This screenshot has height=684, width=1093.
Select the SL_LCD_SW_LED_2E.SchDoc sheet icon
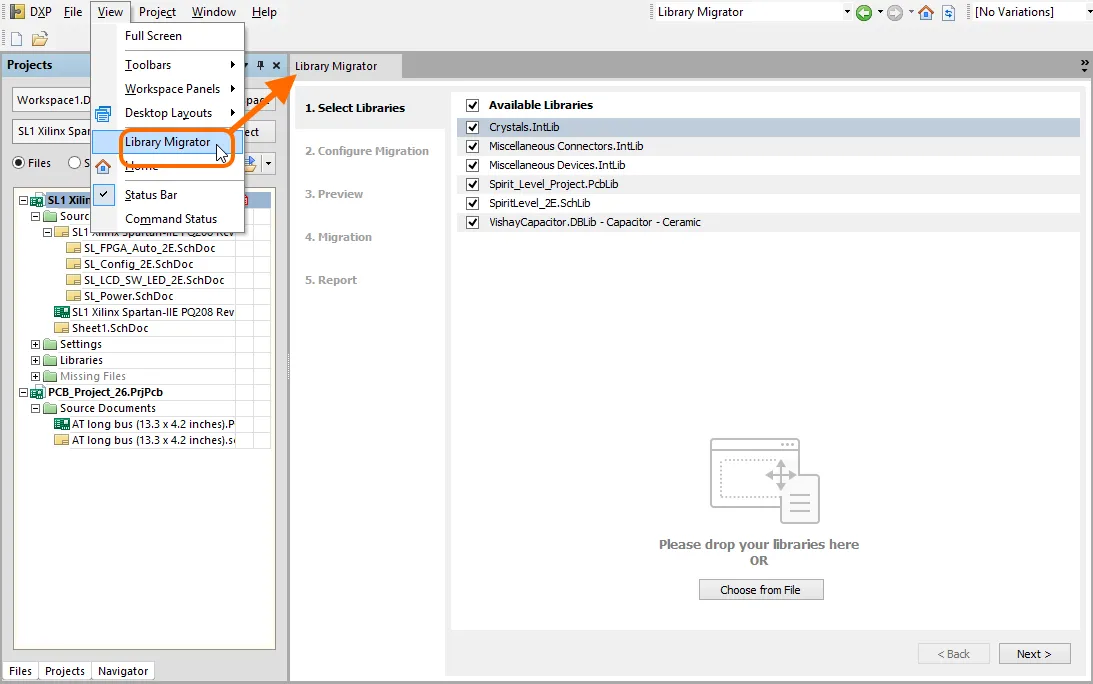click(73, 280)
